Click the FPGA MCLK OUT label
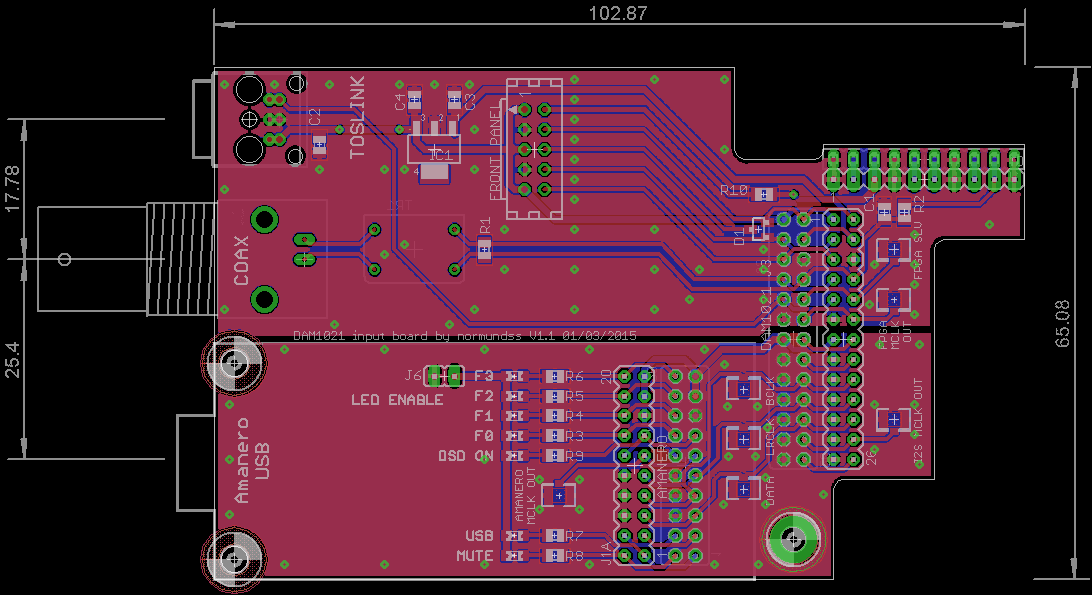 pos(895,334)
